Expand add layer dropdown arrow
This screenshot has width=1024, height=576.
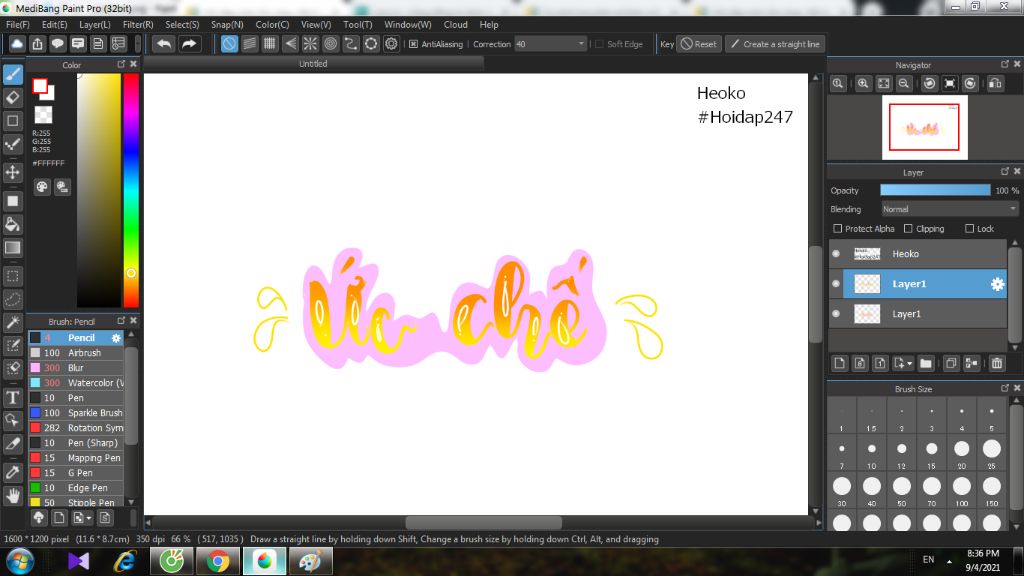pyautogui.click(x=909, y=364)
